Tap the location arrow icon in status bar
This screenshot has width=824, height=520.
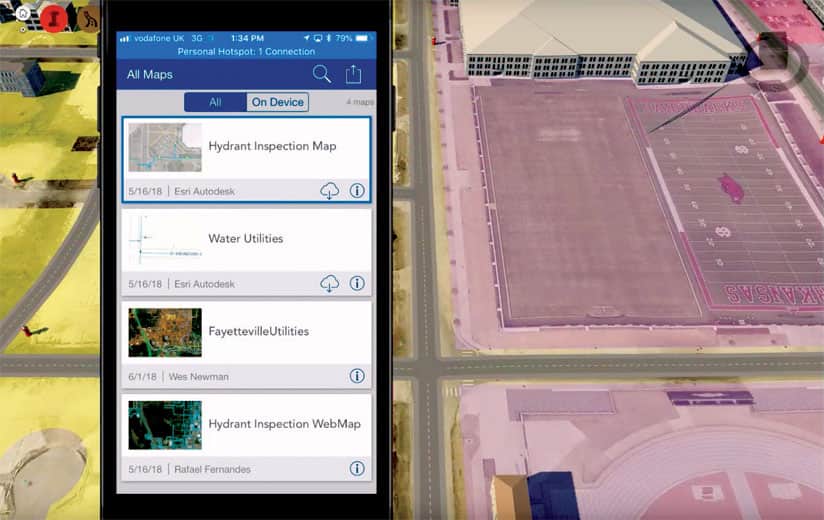click(306, 38)
